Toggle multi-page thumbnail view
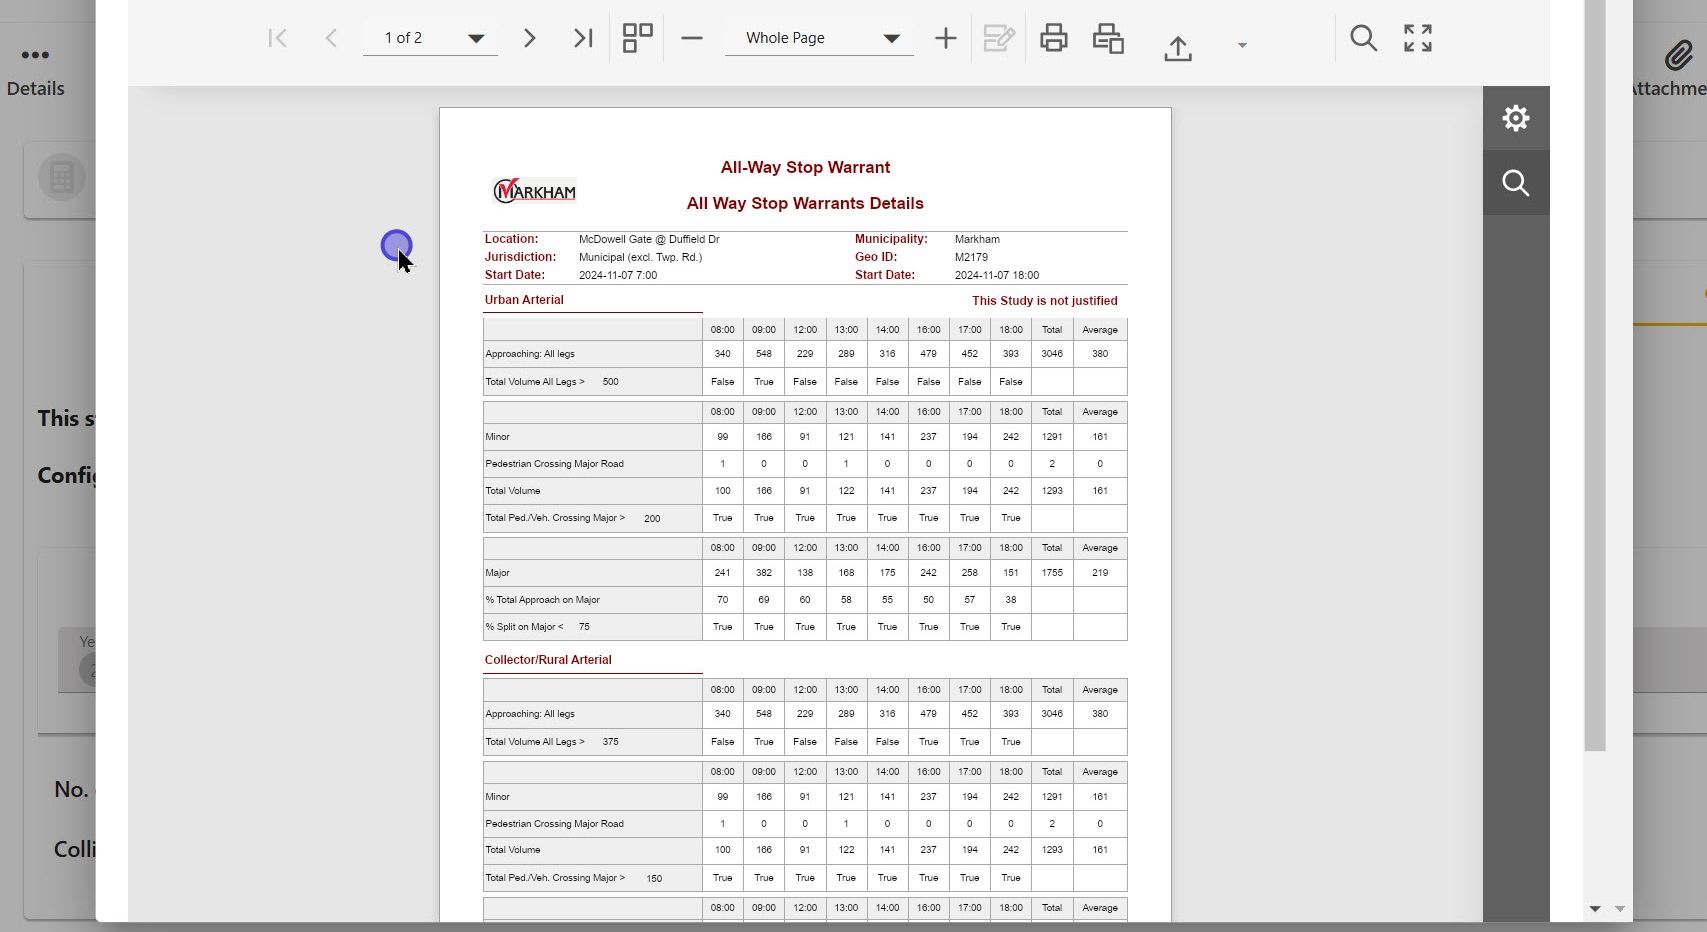The image size is (1707, 932). [x=637, y=39]
